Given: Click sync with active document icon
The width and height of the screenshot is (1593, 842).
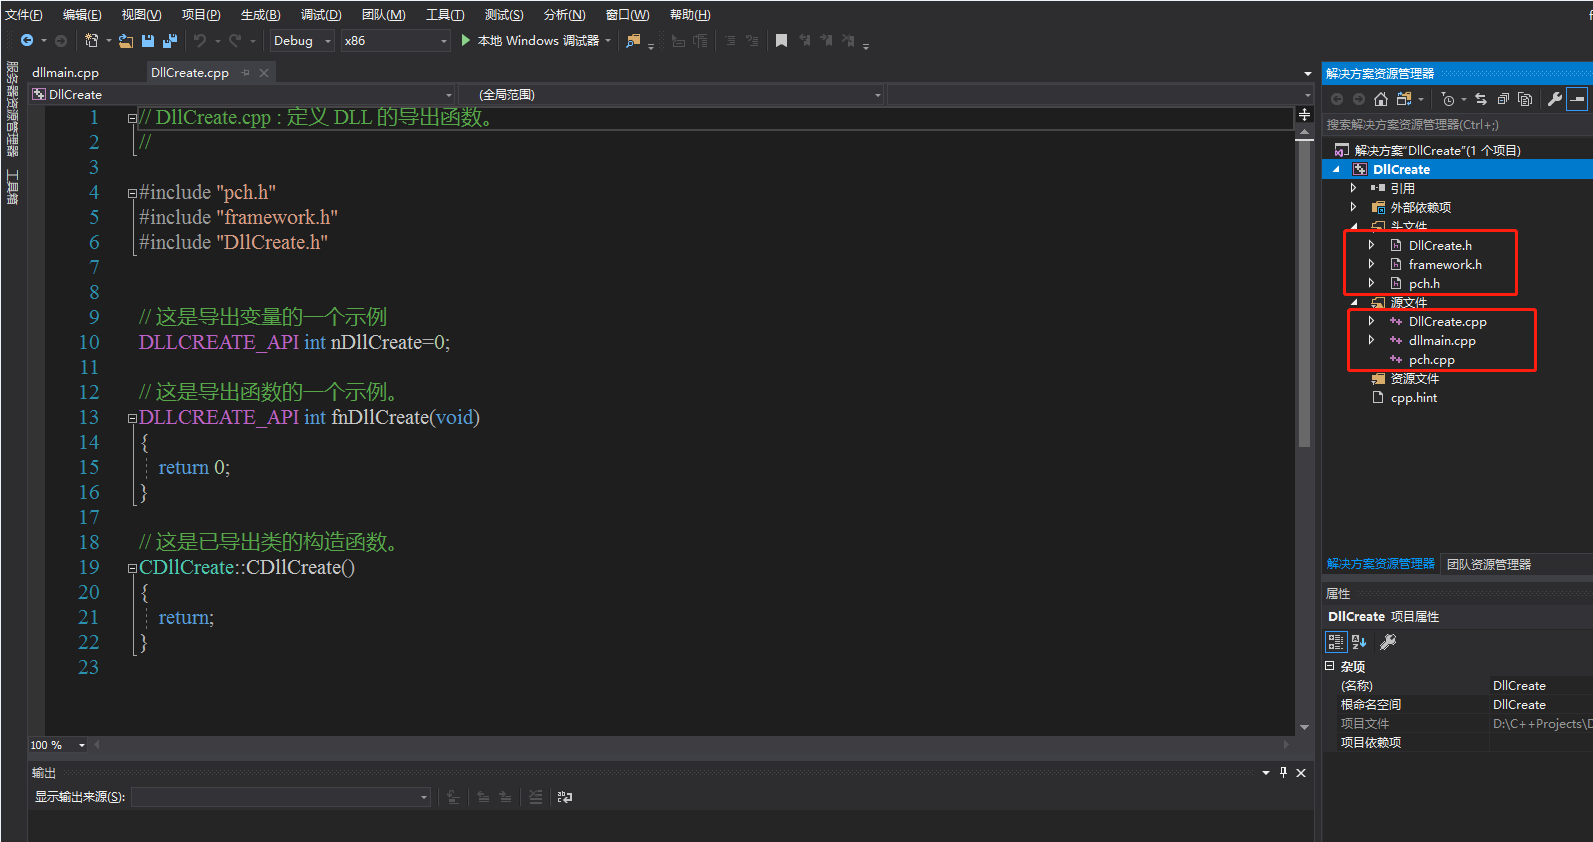Looking at the screenshot, I should pyautogui.click(x=1481, y=99).
